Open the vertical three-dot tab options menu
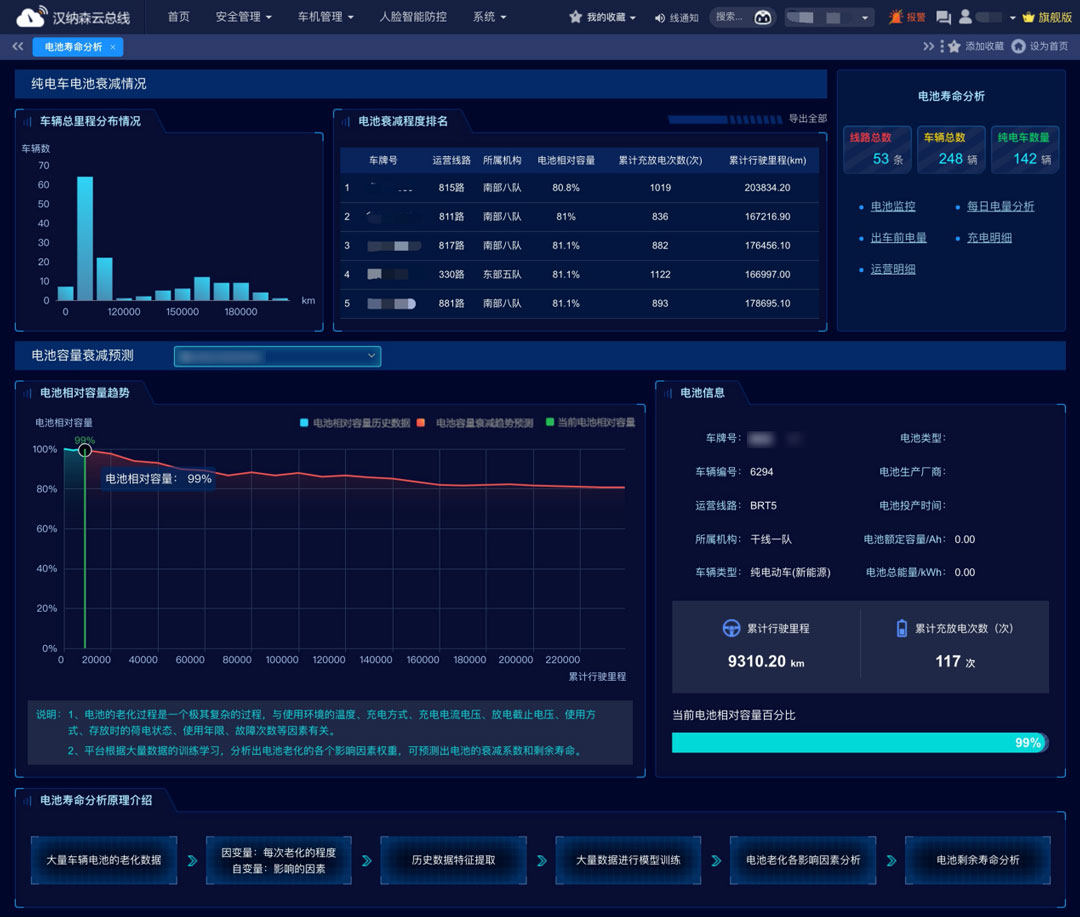The width and height of the screenshot is (1080, 917). [942, 46]
